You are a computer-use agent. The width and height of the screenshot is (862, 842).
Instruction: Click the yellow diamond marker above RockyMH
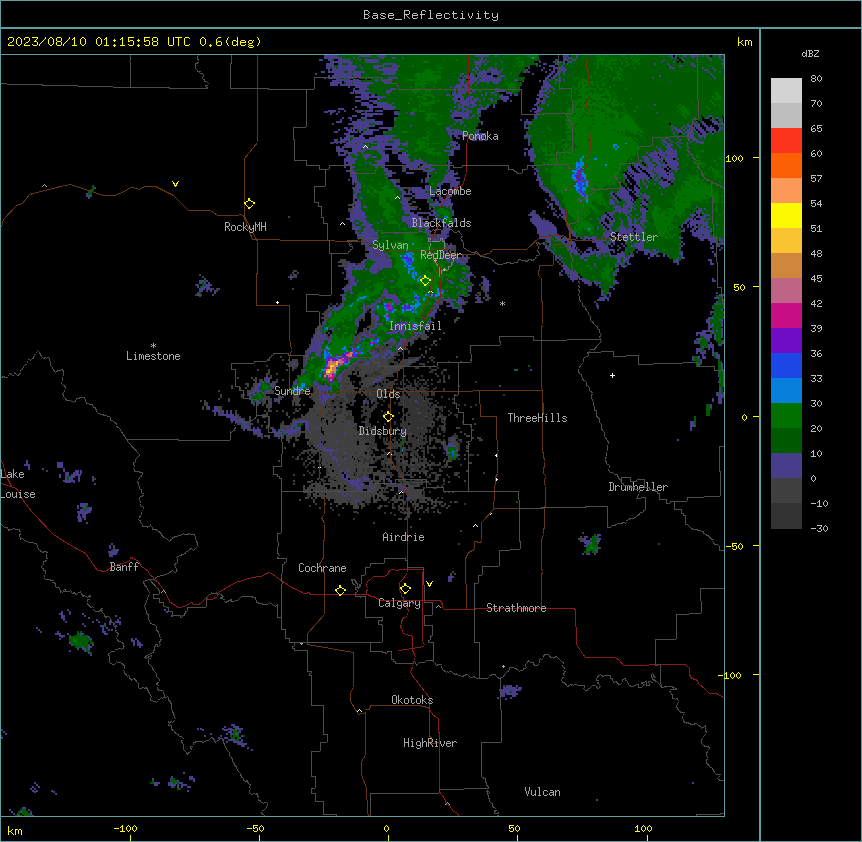pyautogui.click(x=250, y=204)
